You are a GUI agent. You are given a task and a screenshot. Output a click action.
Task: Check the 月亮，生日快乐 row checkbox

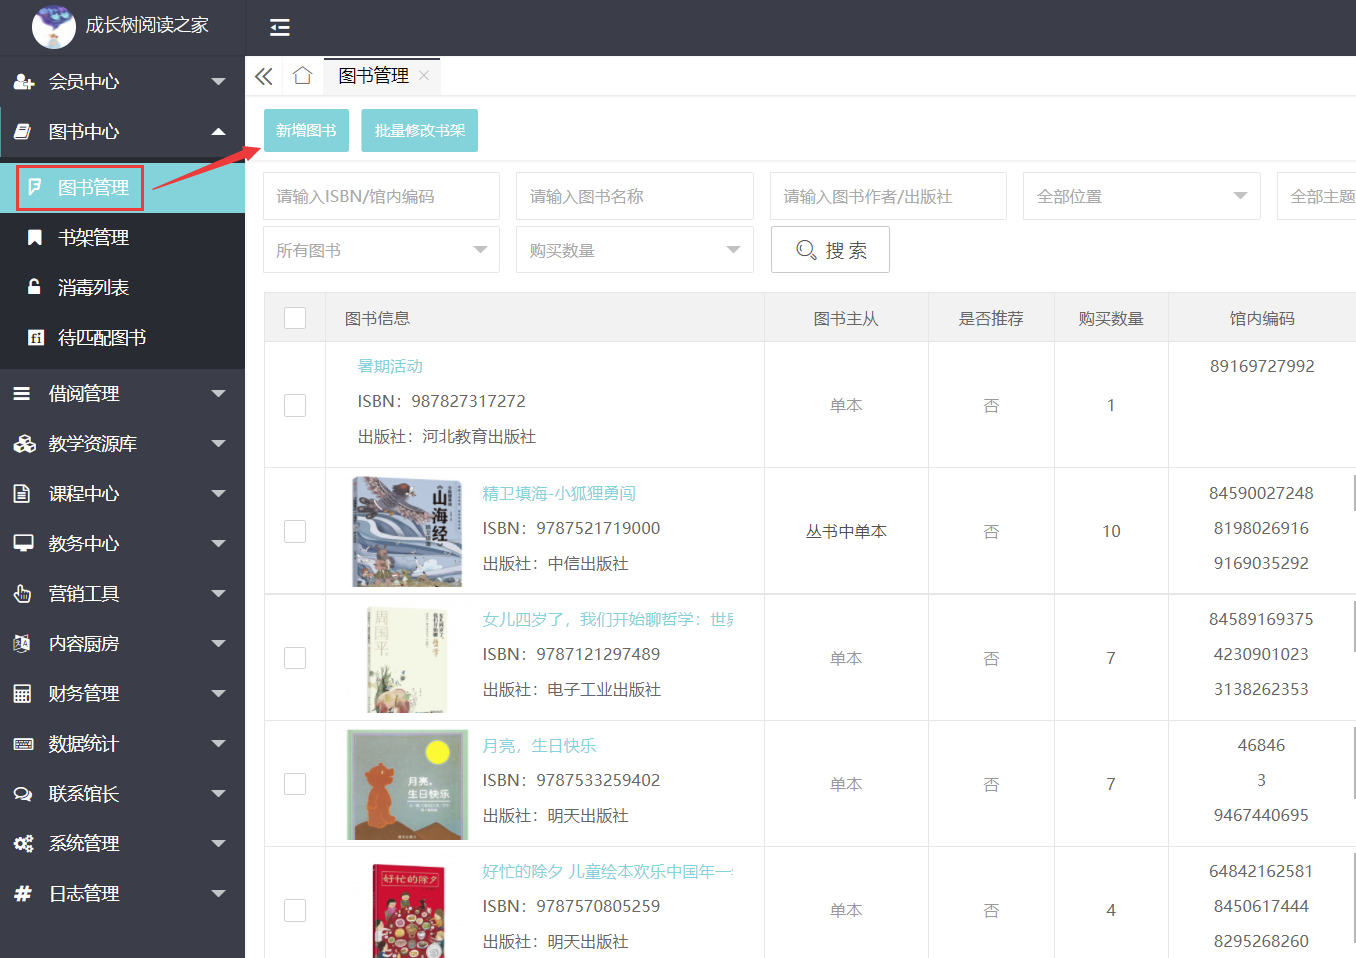[x=295, y=784]
